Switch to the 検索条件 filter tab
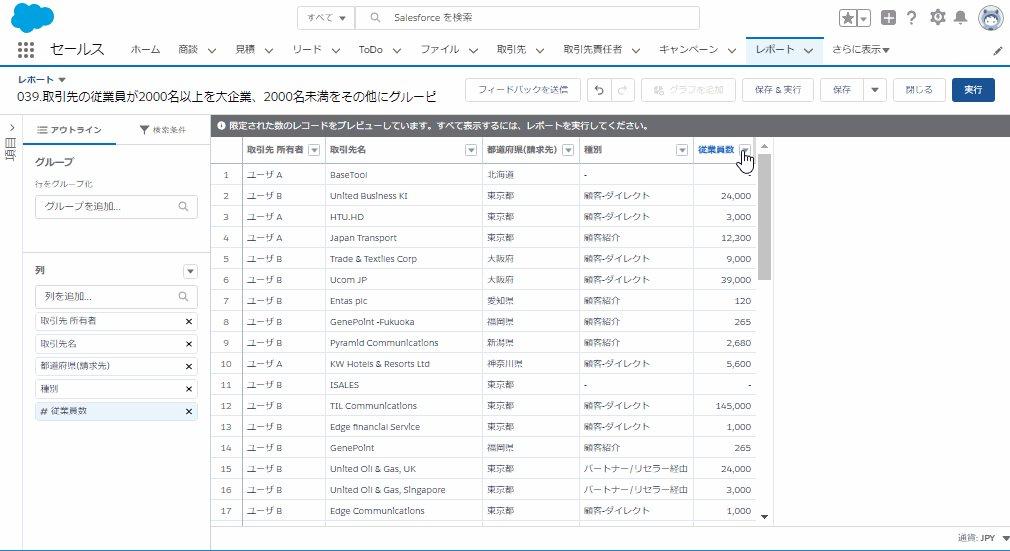 [x=162, y=130]
